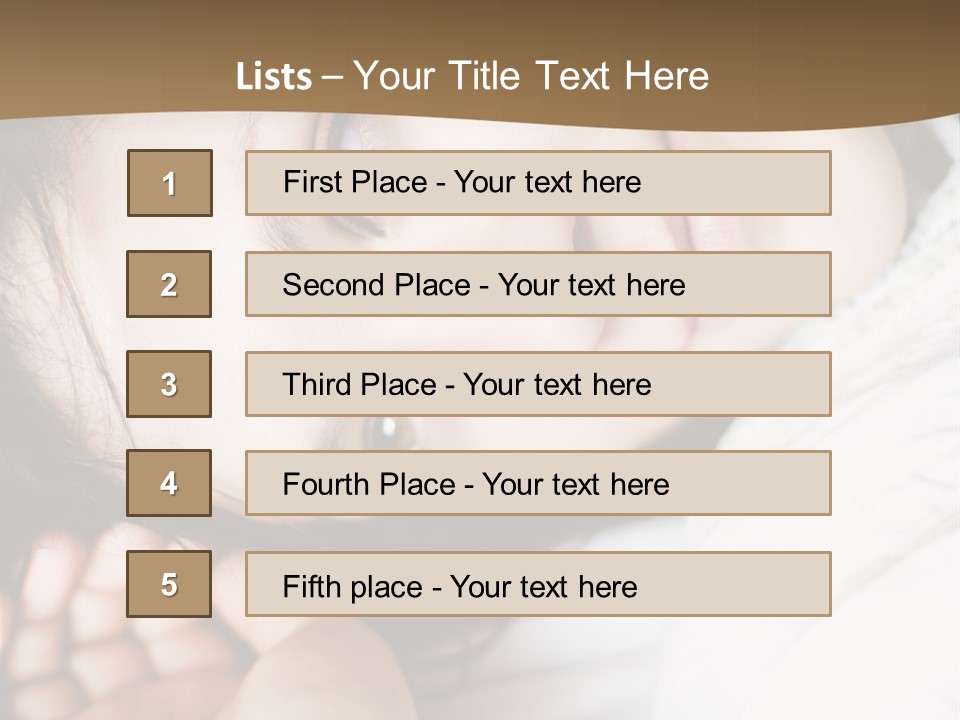Click the dash between 'Lists' and 'Your Title'
Screen dimensions: 960x720
coord(332,78)
